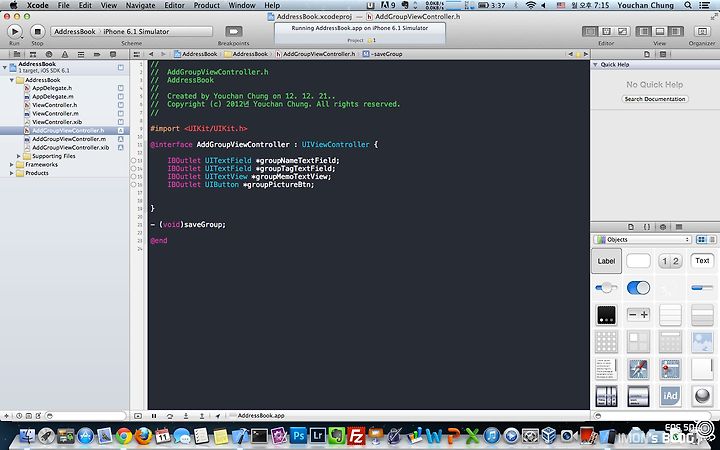This screenshot has height=450, width=720.
Task: Open the Editor menu
Action: pos(174,6)
